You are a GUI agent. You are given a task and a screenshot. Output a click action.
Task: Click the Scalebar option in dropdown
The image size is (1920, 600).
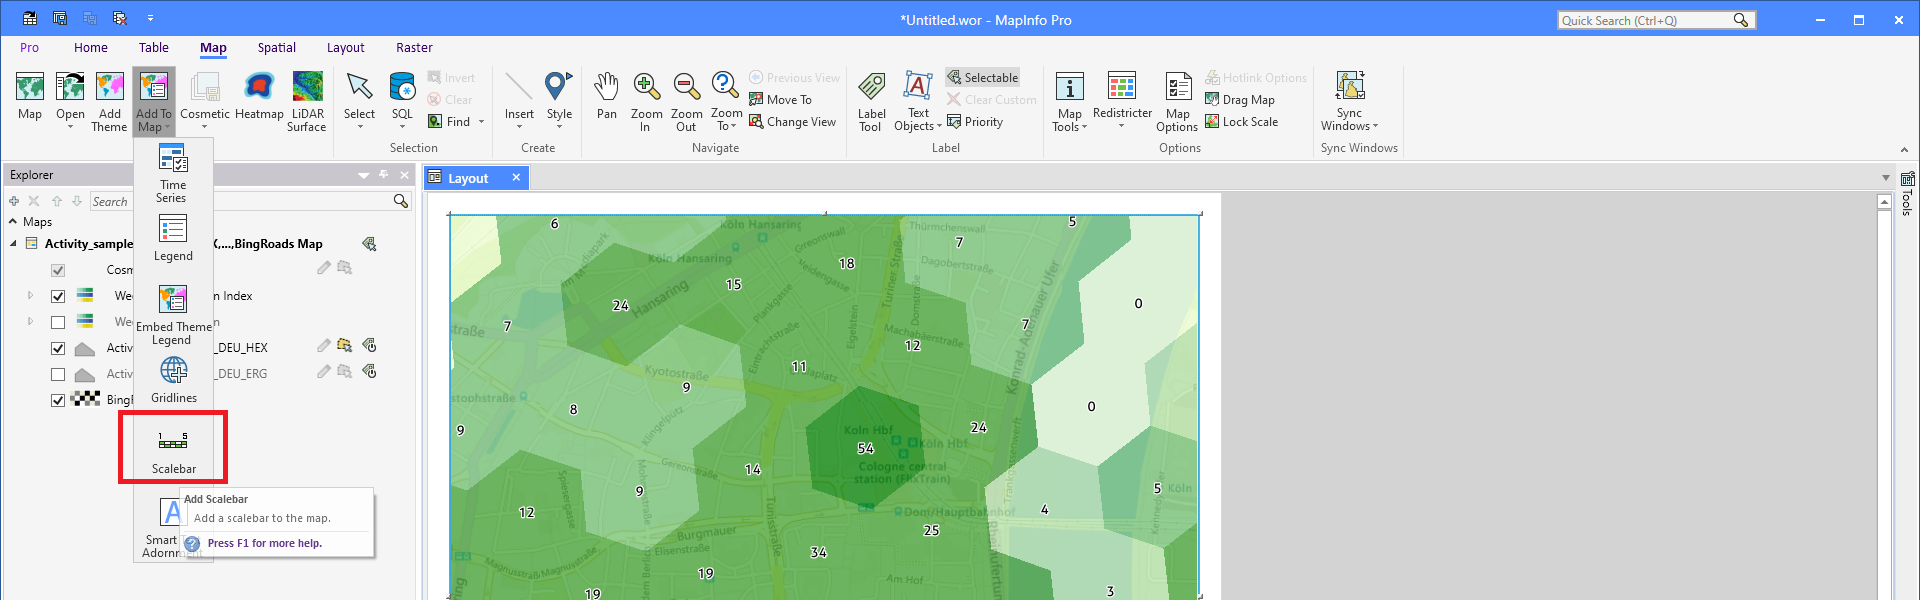point(173,449)
